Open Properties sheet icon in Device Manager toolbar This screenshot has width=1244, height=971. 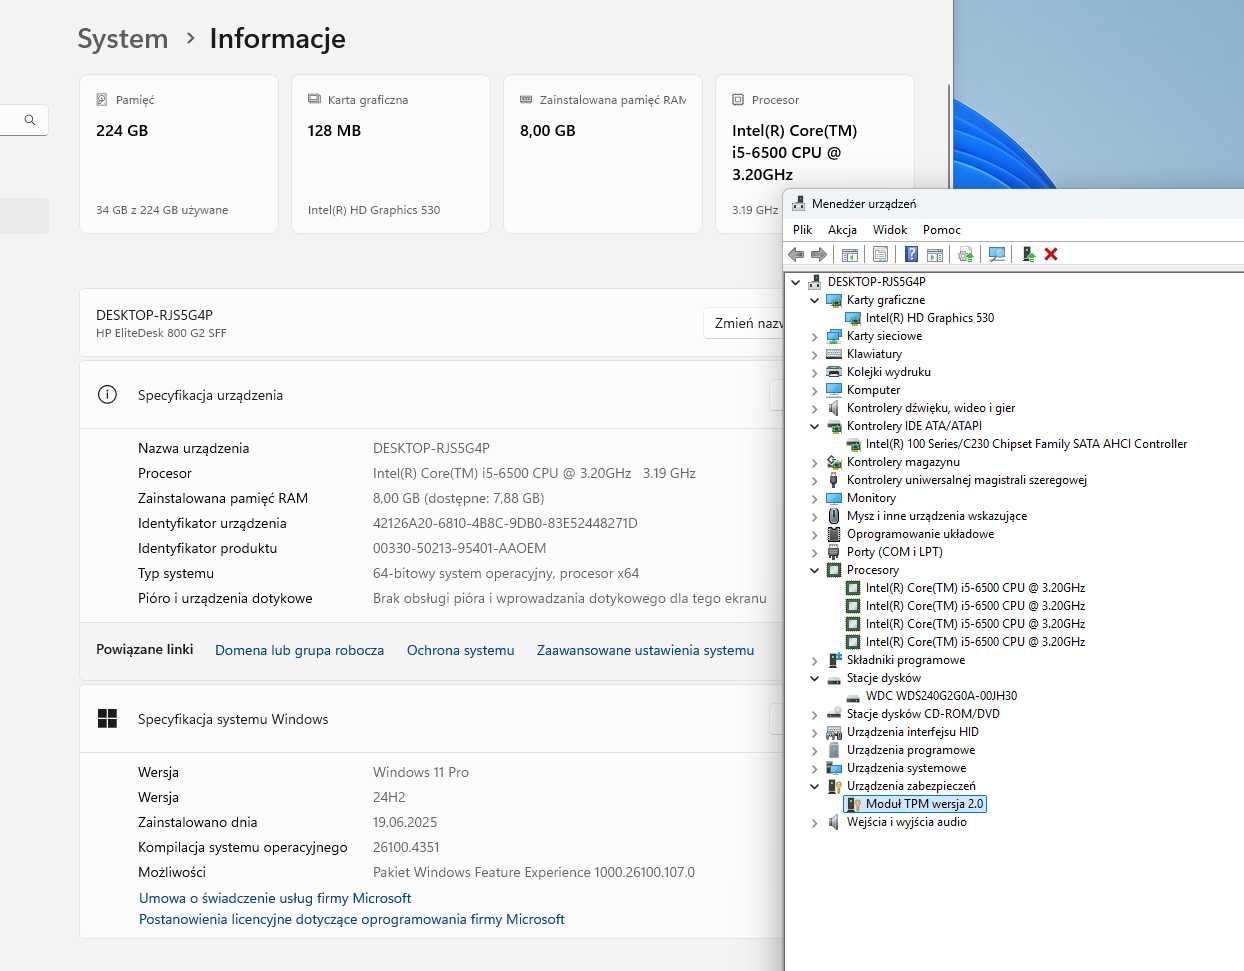(x=880, y=254)
